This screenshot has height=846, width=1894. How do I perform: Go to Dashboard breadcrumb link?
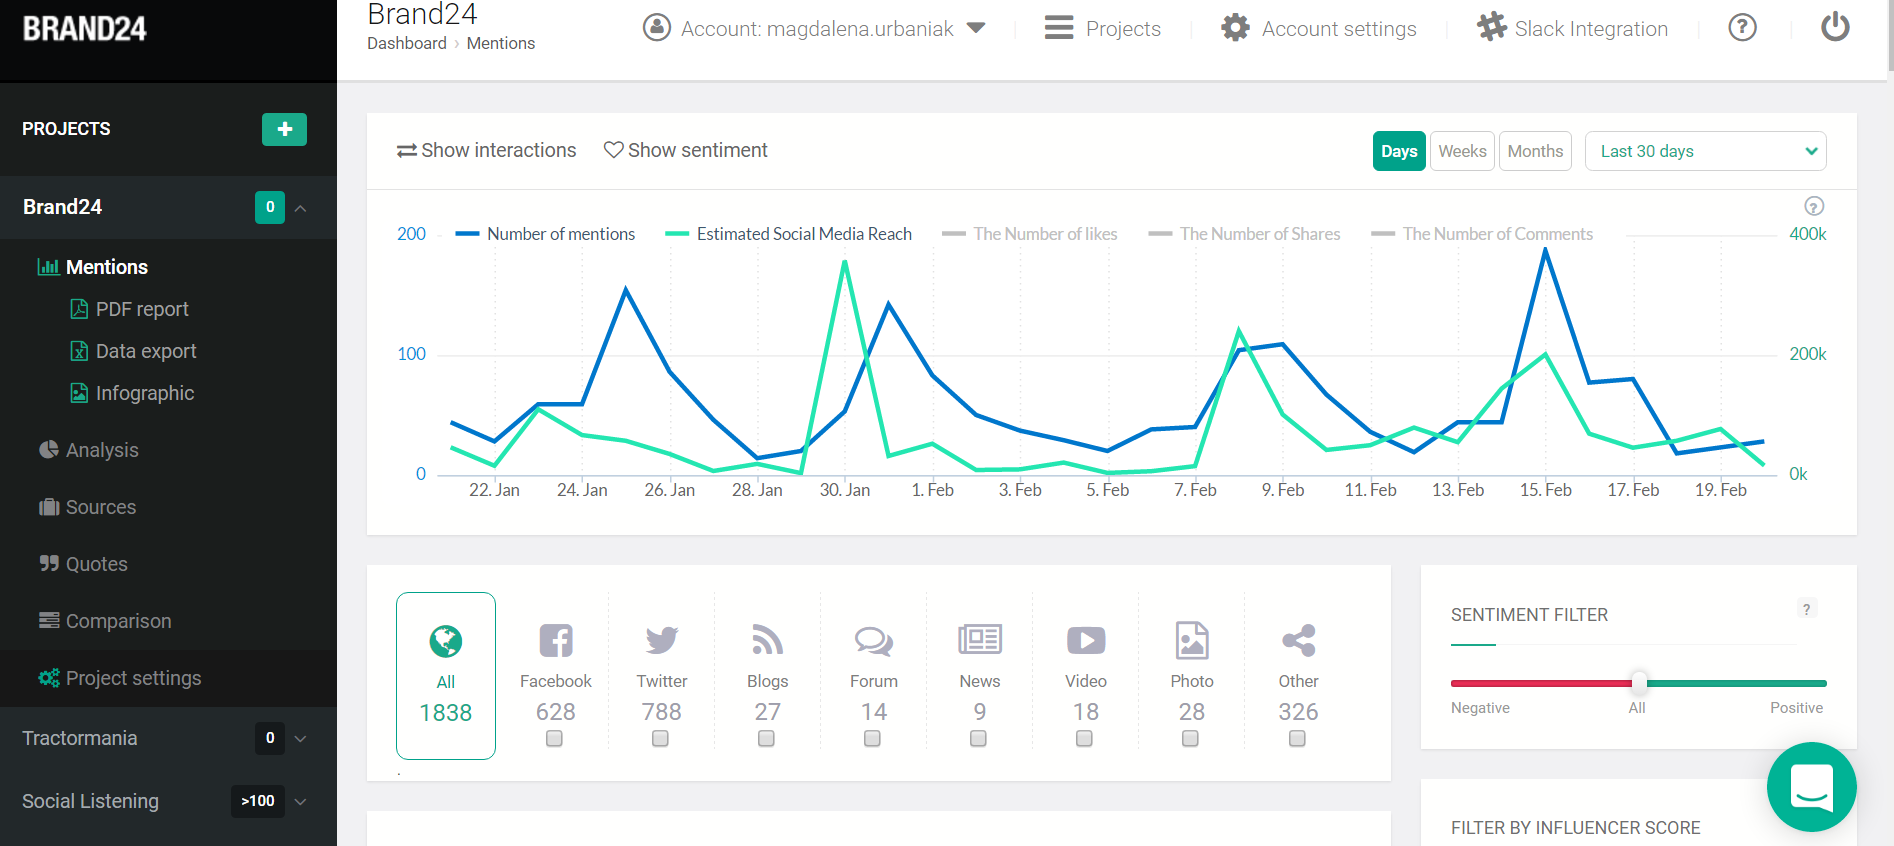(x=407, y=43)
